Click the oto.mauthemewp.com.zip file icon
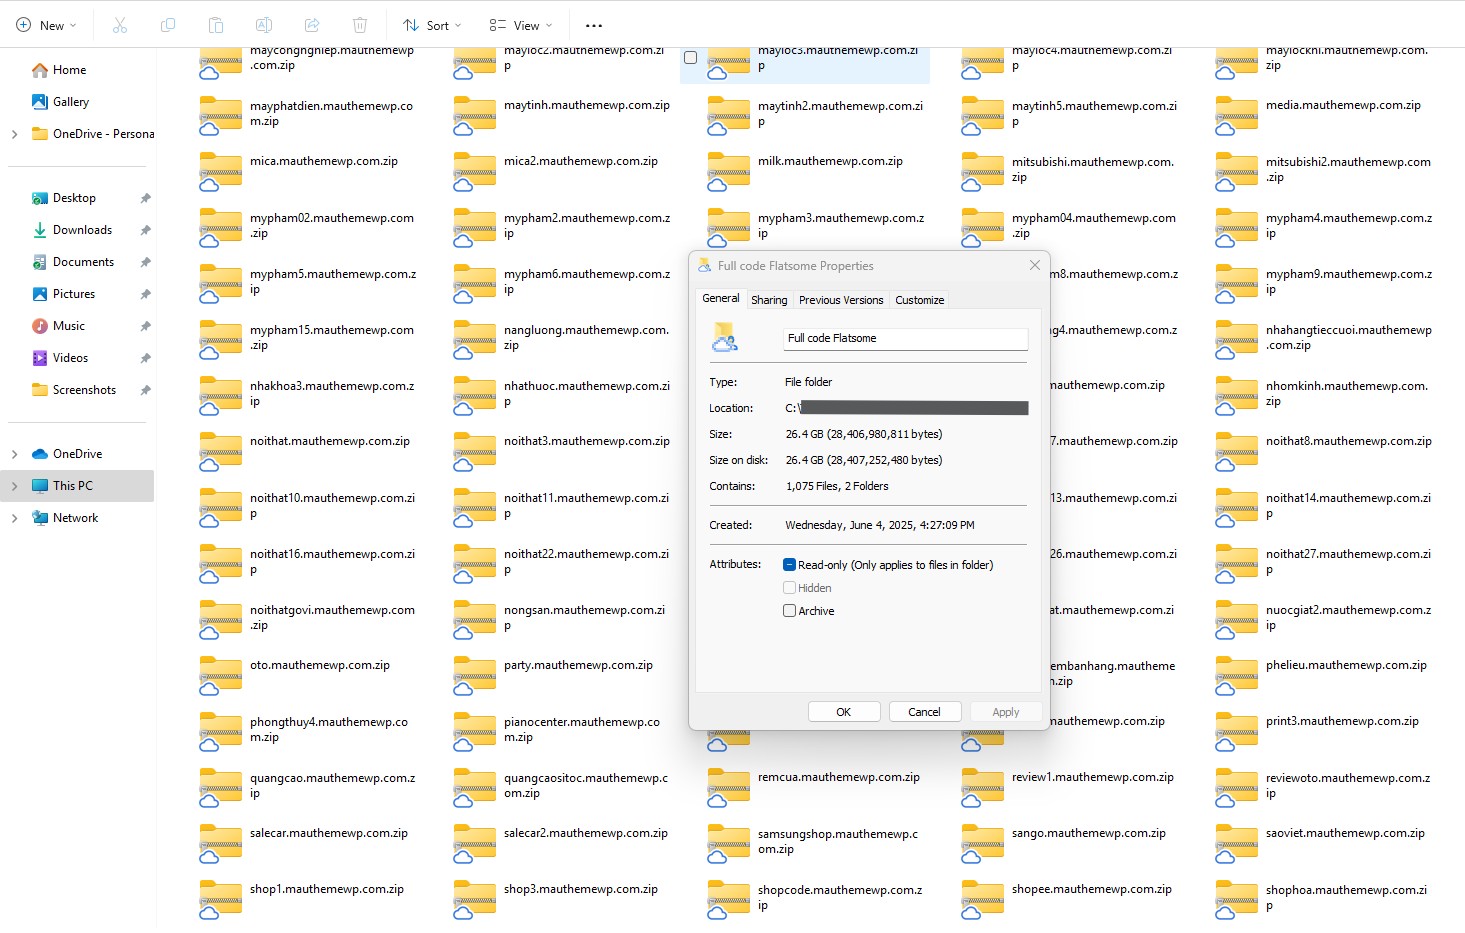 (220, 674)
